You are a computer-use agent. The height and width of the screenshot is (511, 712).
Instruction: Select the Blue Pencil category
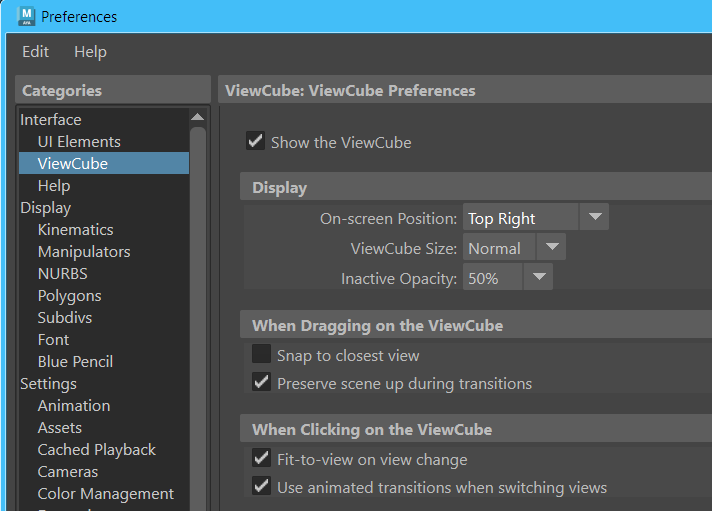[75, 362]
